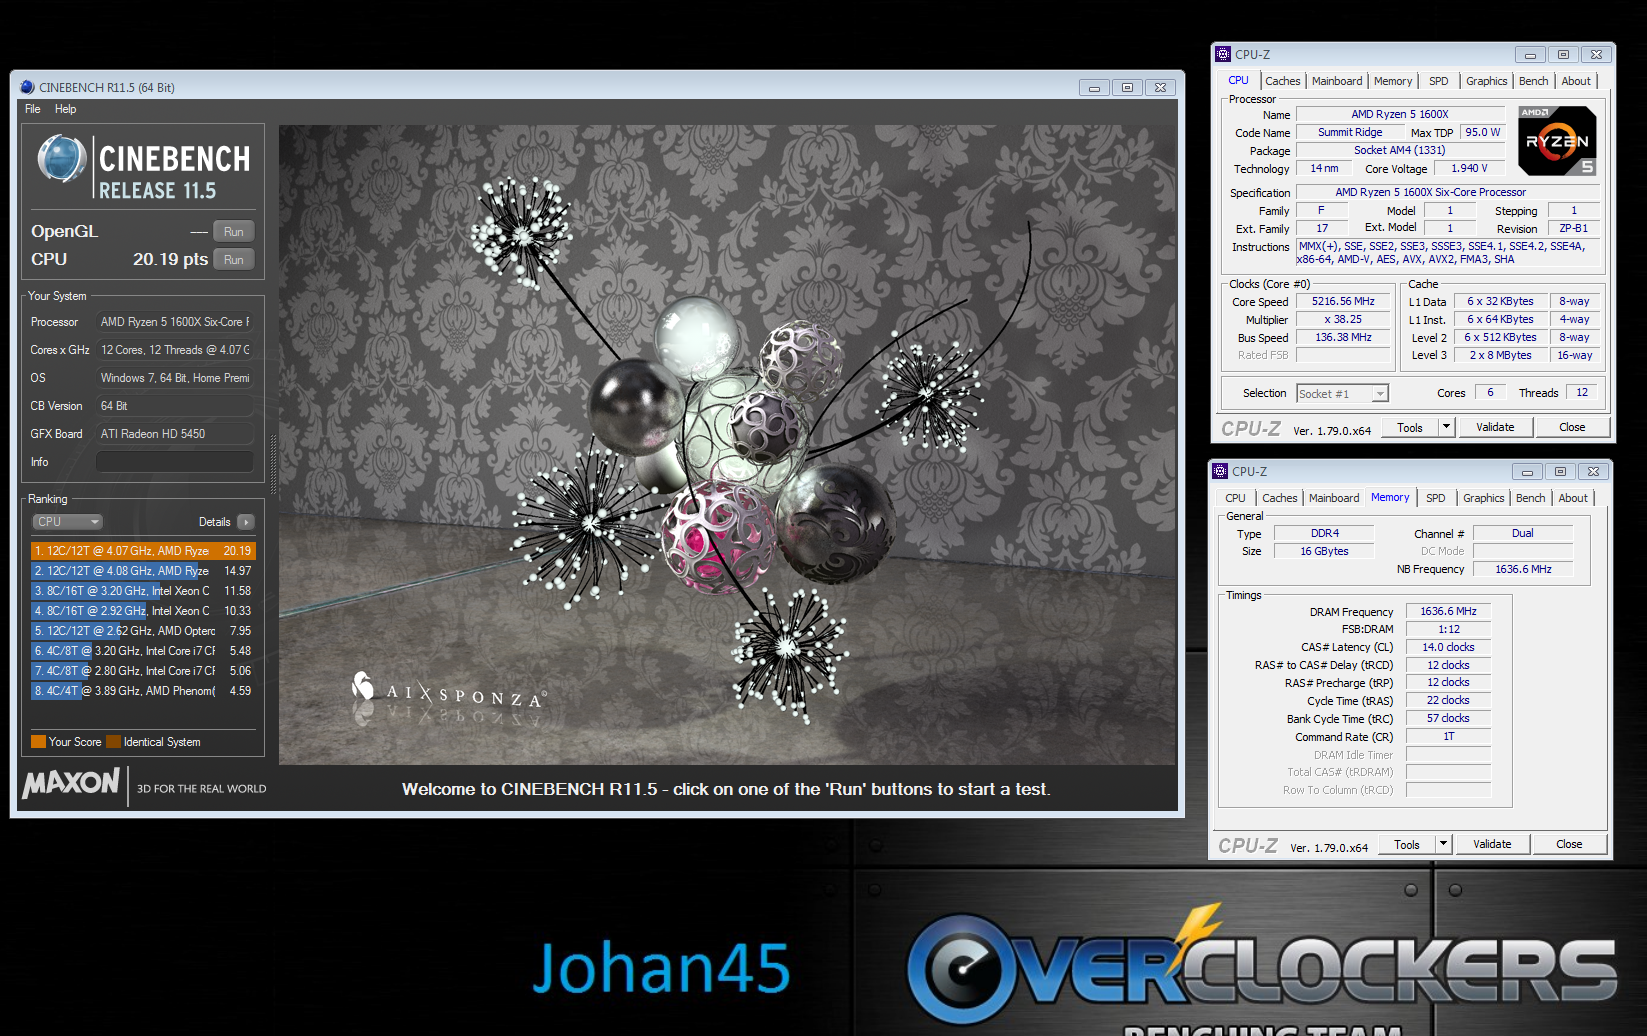
Task: Click the empty Info input field
Action: point(174,462)
